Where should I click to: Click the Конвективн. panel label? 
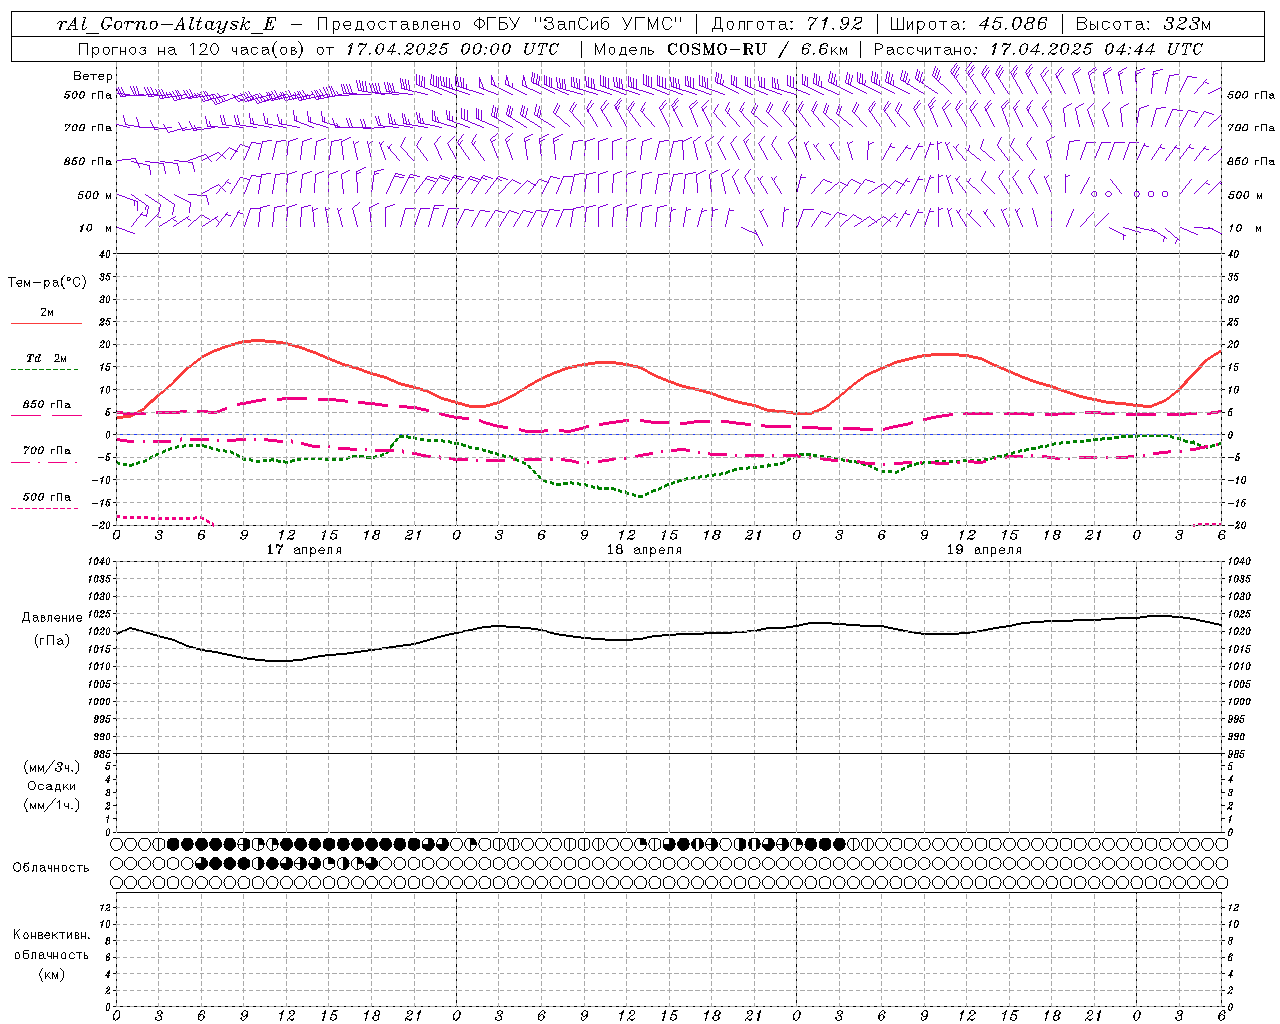coord(51,935)
